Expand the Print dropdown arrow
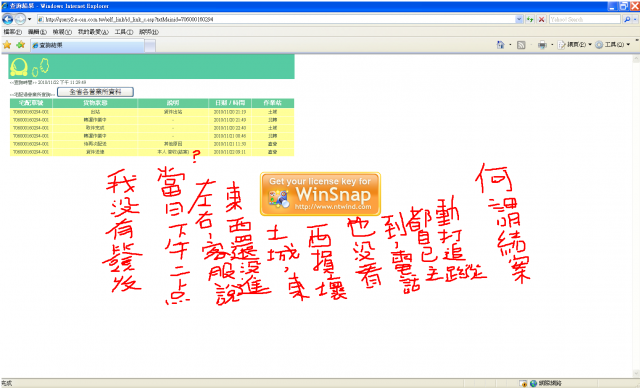Screen dimensions: 640x388 (552, 44)
